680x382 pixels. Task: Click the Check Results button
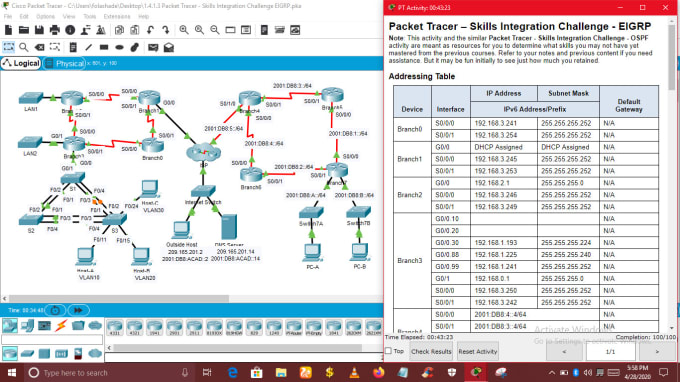click(431, 351)
